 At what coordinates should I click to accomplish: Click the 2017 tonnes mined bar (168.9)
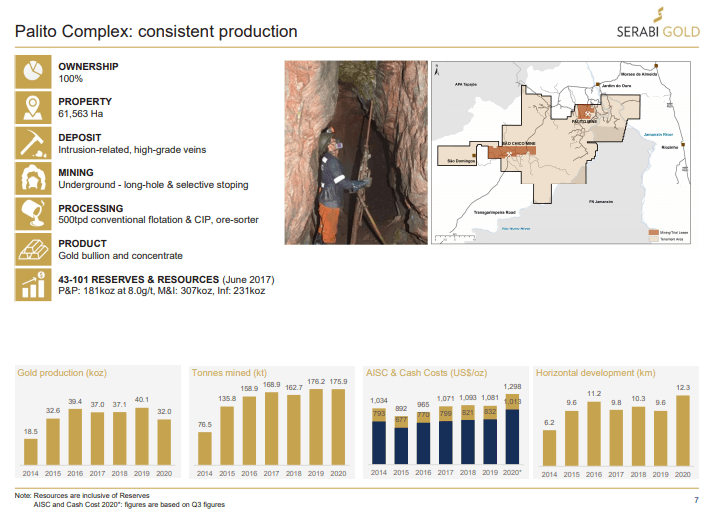tap(271, 428)
